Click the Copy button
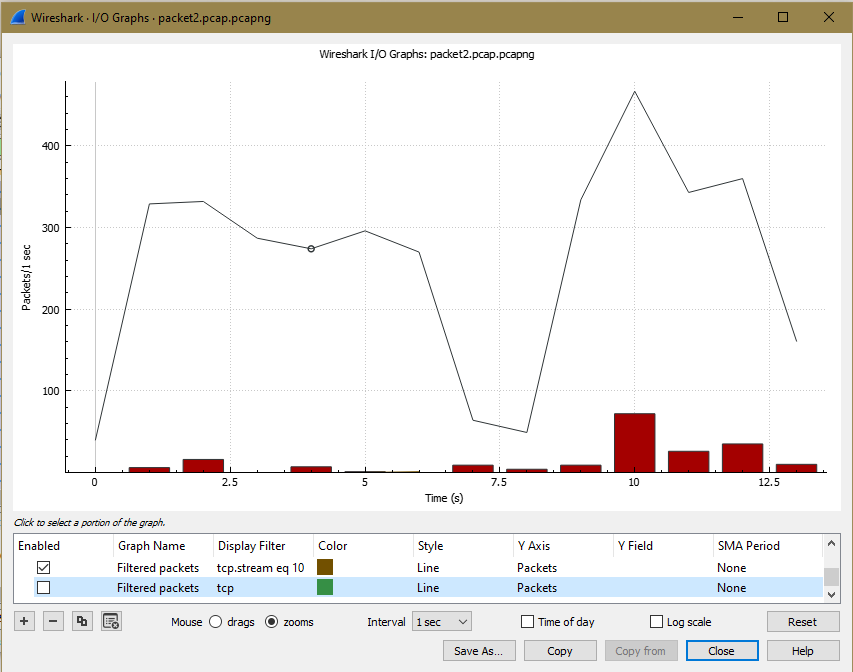853x672 pixels. coord(560,651)
